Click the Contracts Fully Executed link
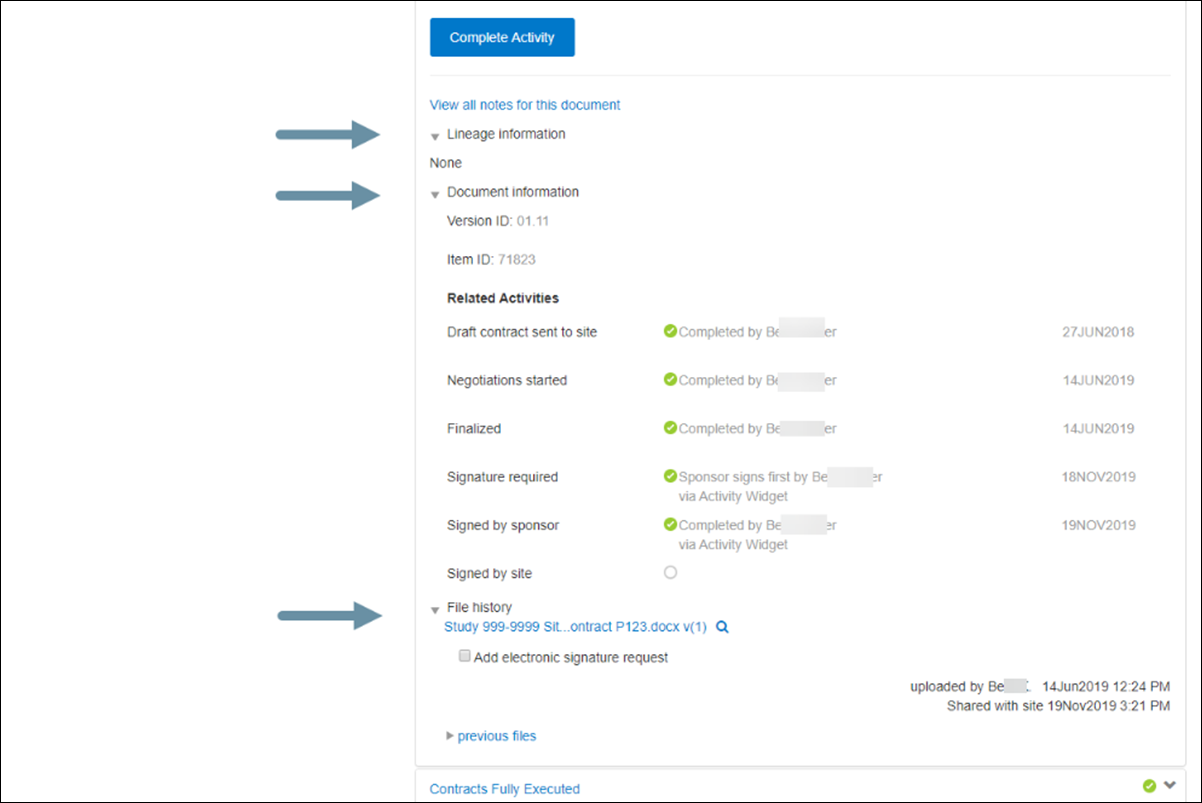 coord(504,788)
